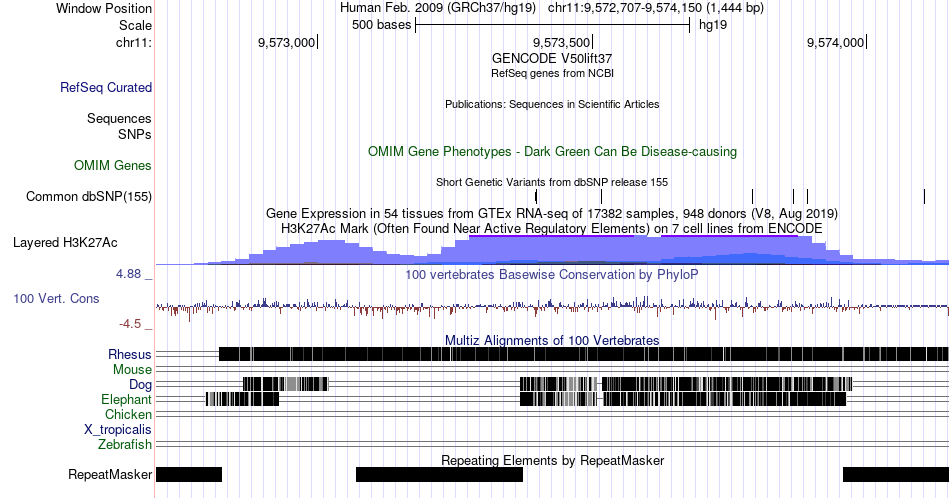Click the 100 vertebrates PhyloP conservation title

click(x=552, y=274)
